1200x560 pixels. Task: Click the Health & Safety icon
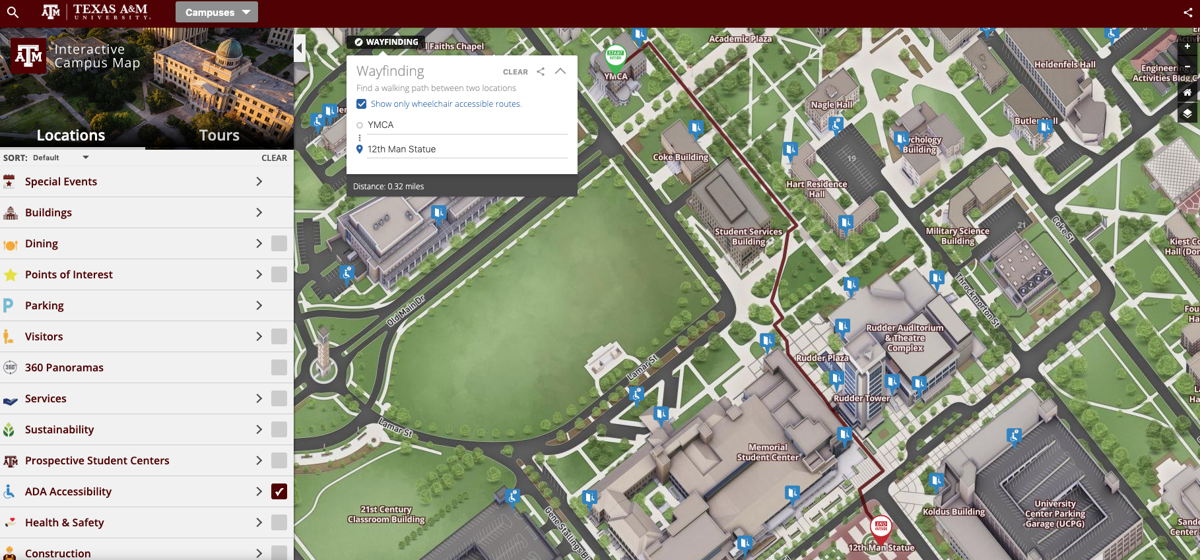[10, 523]
